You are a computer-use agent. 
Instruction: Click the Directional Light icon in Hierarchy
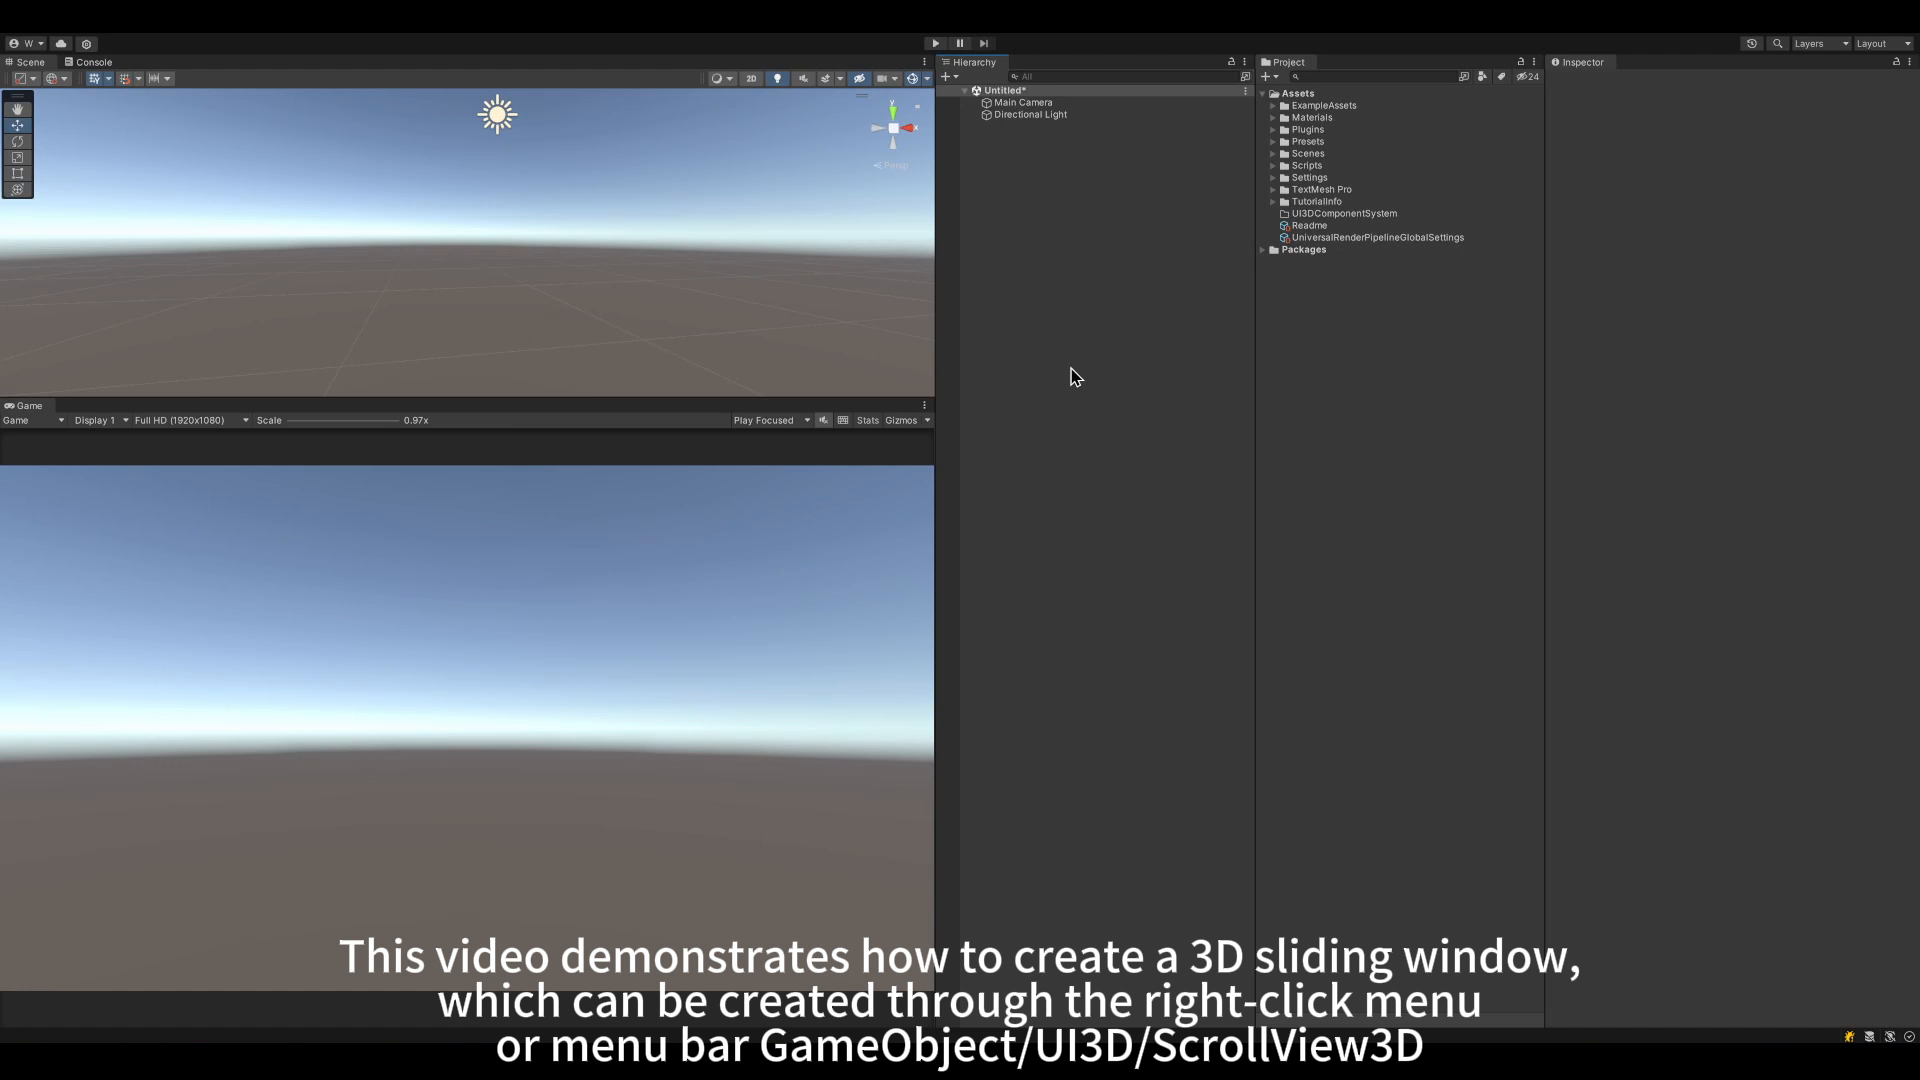[x=989, y=115]
